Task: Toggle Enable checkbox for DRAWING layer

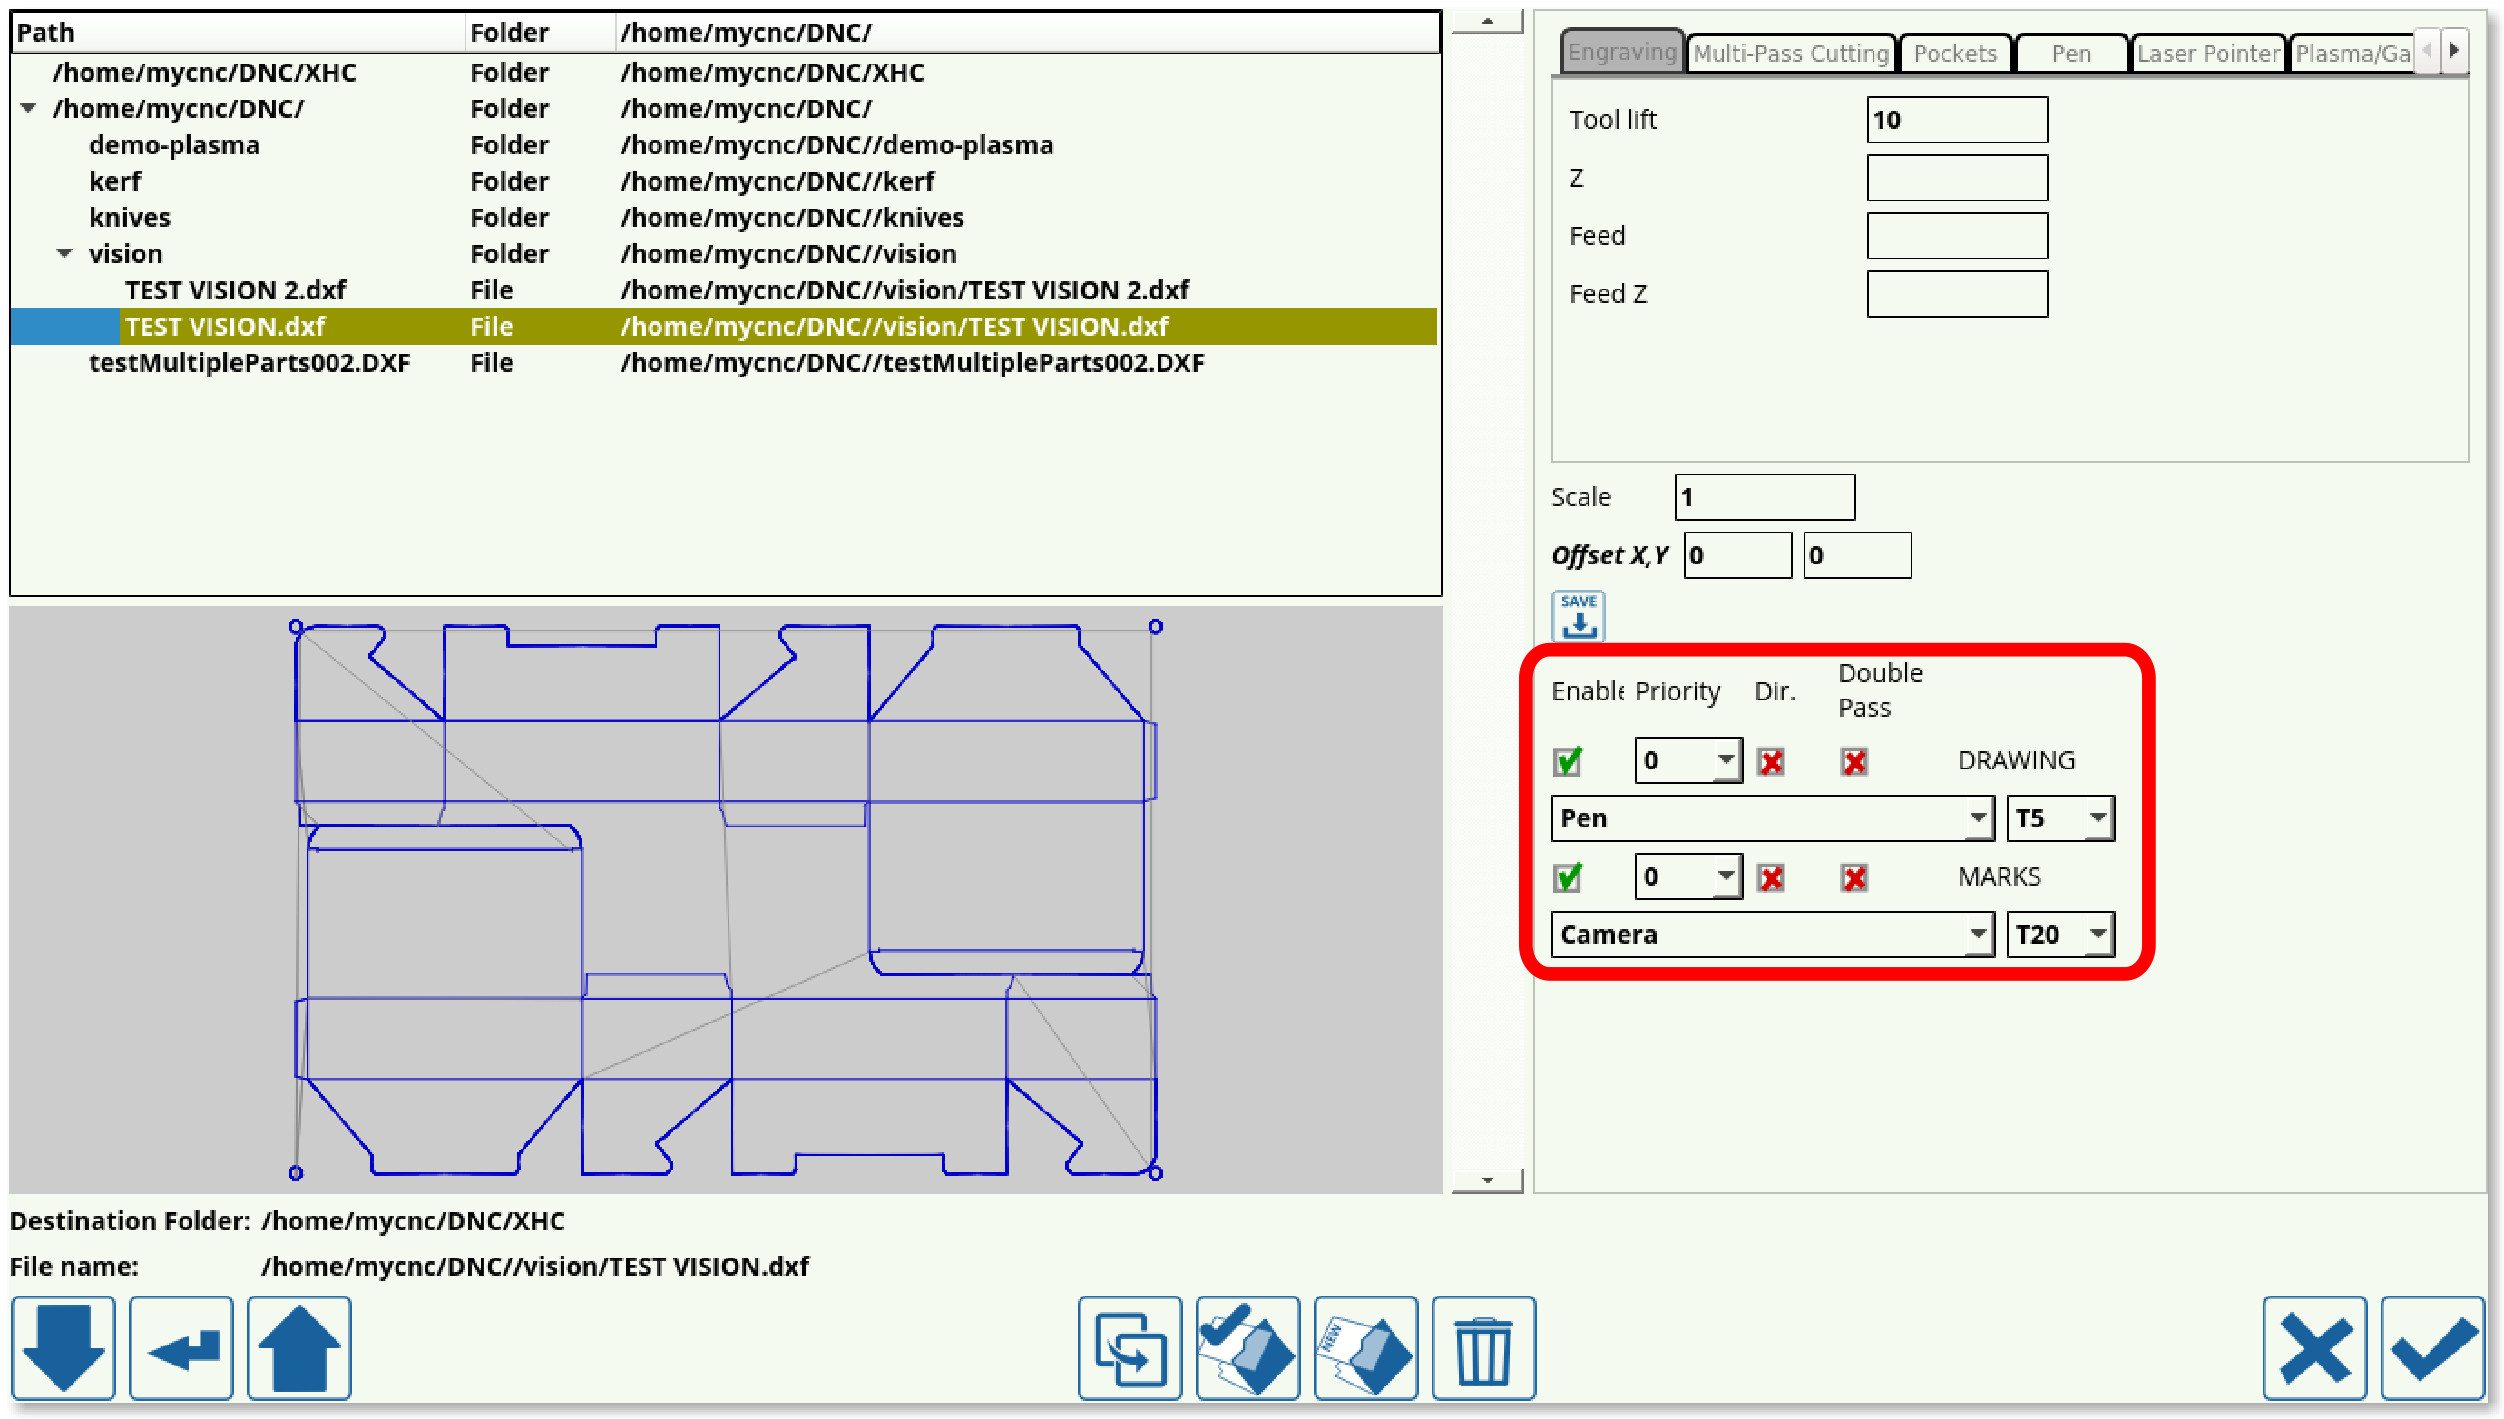Action: tap(1567, 762)
